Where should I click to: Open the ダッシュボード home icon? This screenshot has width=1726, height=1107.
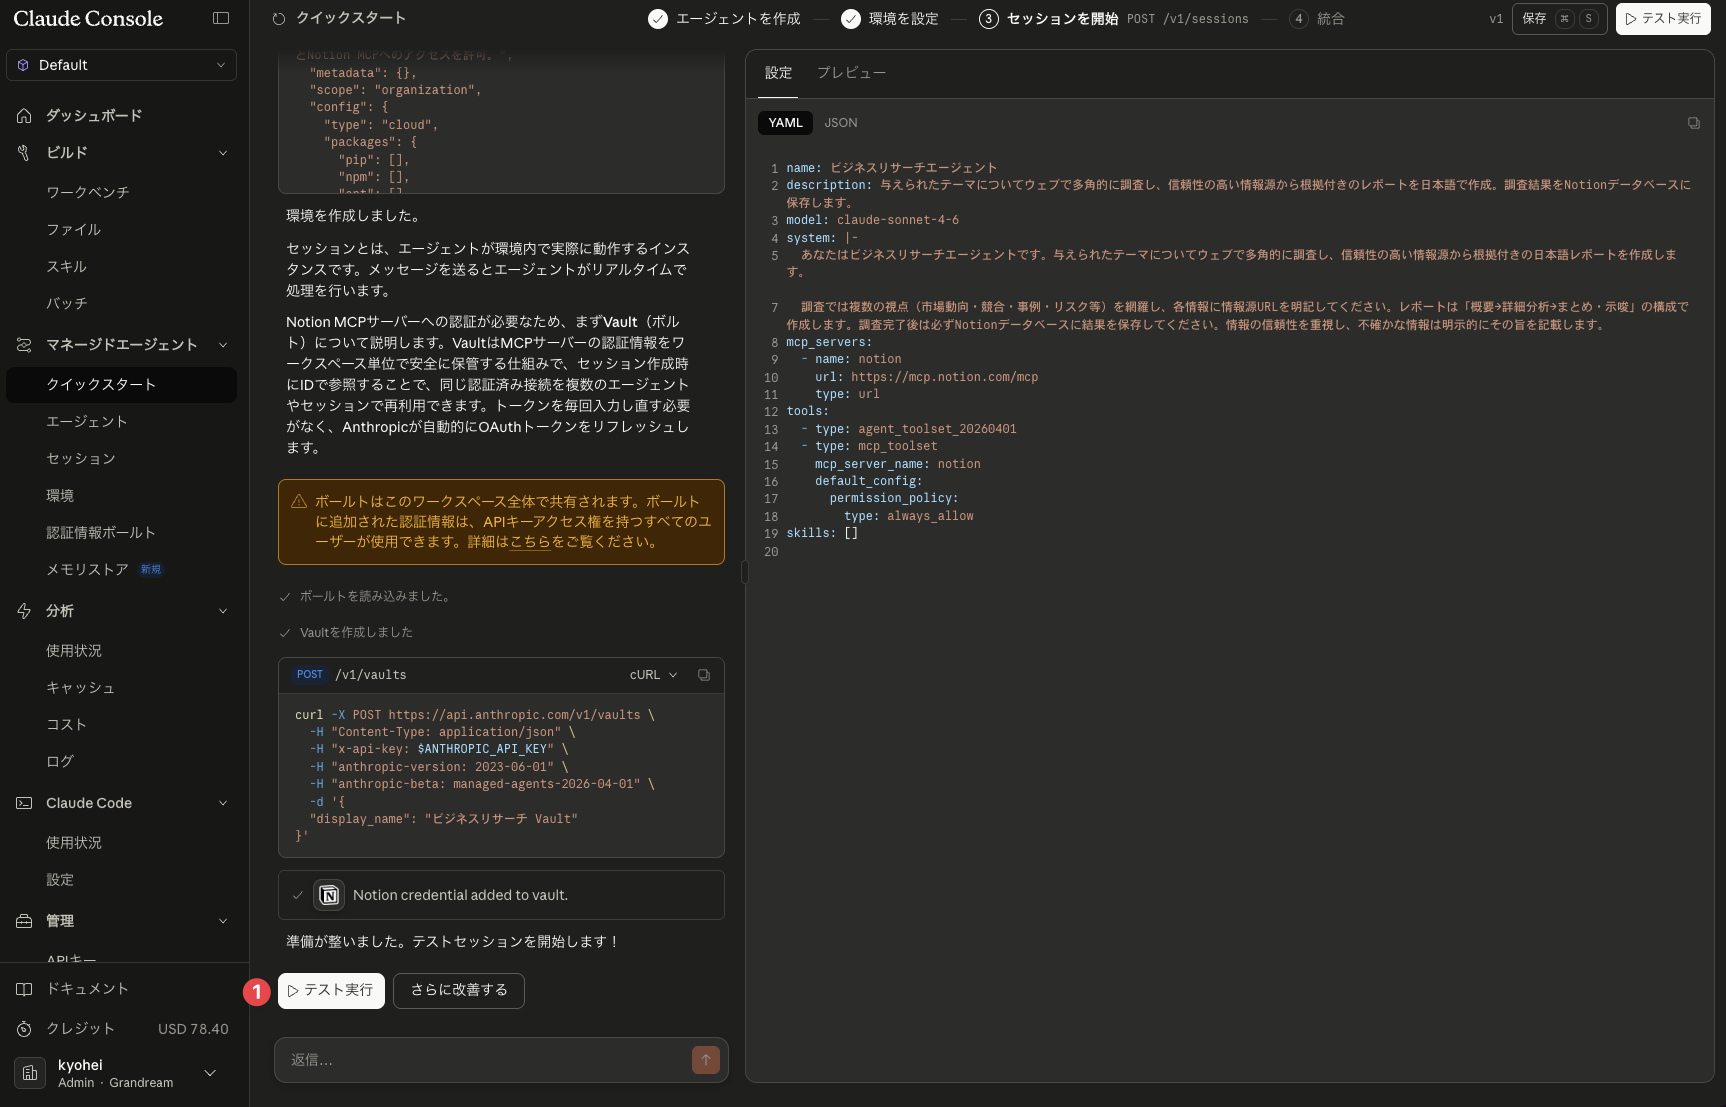click(x=24, y=116)
